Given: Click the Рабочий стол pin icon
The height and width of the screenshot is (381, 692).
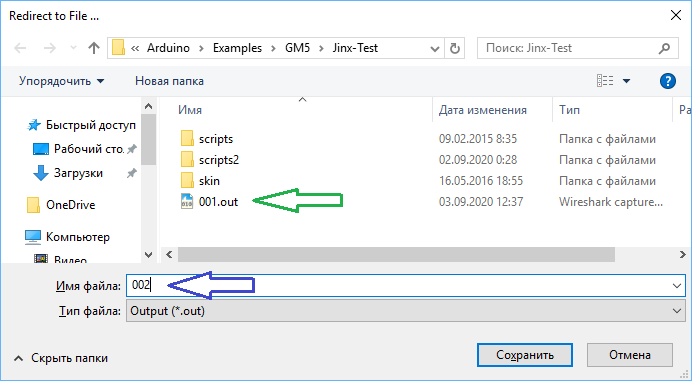Looking at the screenshot, I should tap(131, 149).
